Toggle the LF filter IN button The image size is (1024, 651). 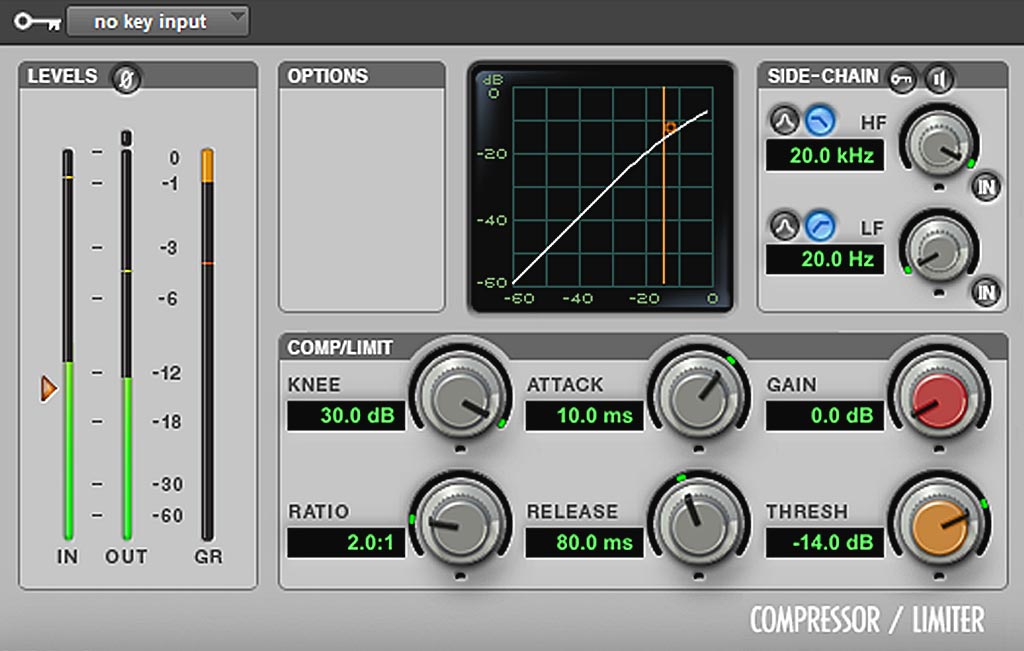986,292
